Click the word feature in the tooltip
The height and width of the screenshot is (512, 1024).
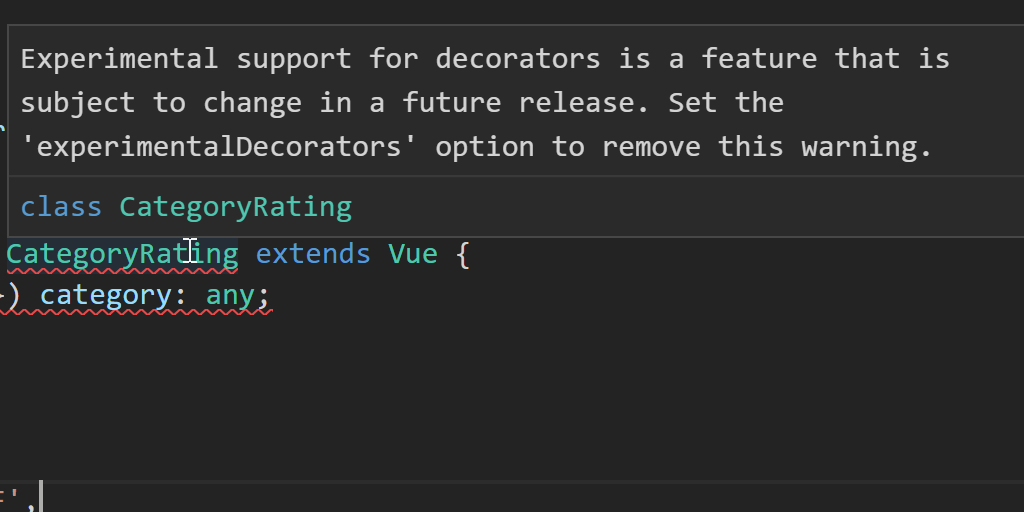click(x=759, y=59)
